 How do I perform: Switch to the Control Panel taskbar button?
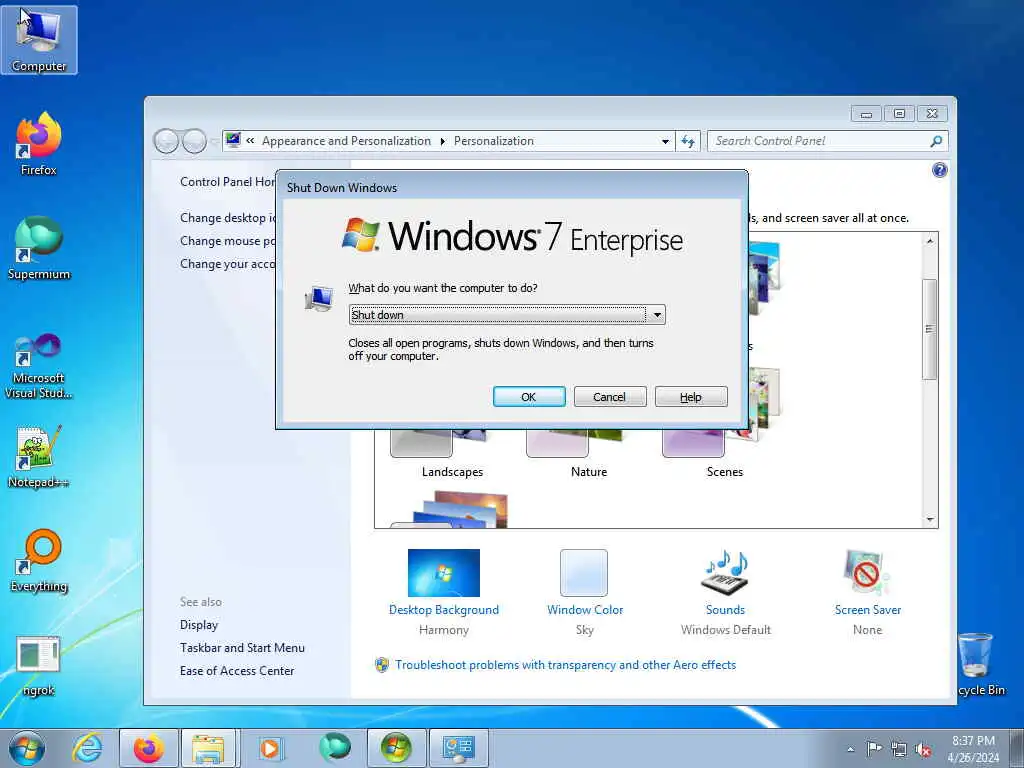coord(458,748)
